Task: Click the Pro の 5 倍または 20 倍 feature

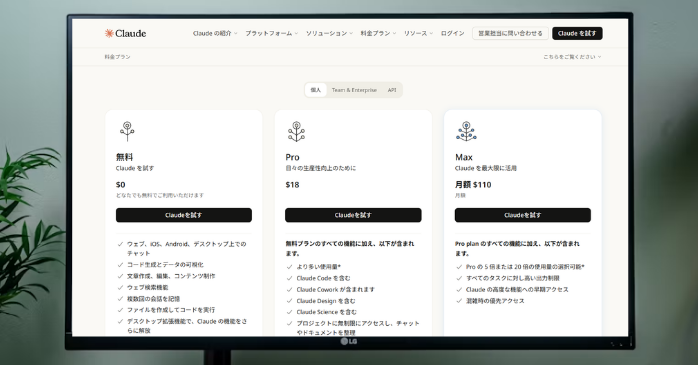Action: click(525, 267)
